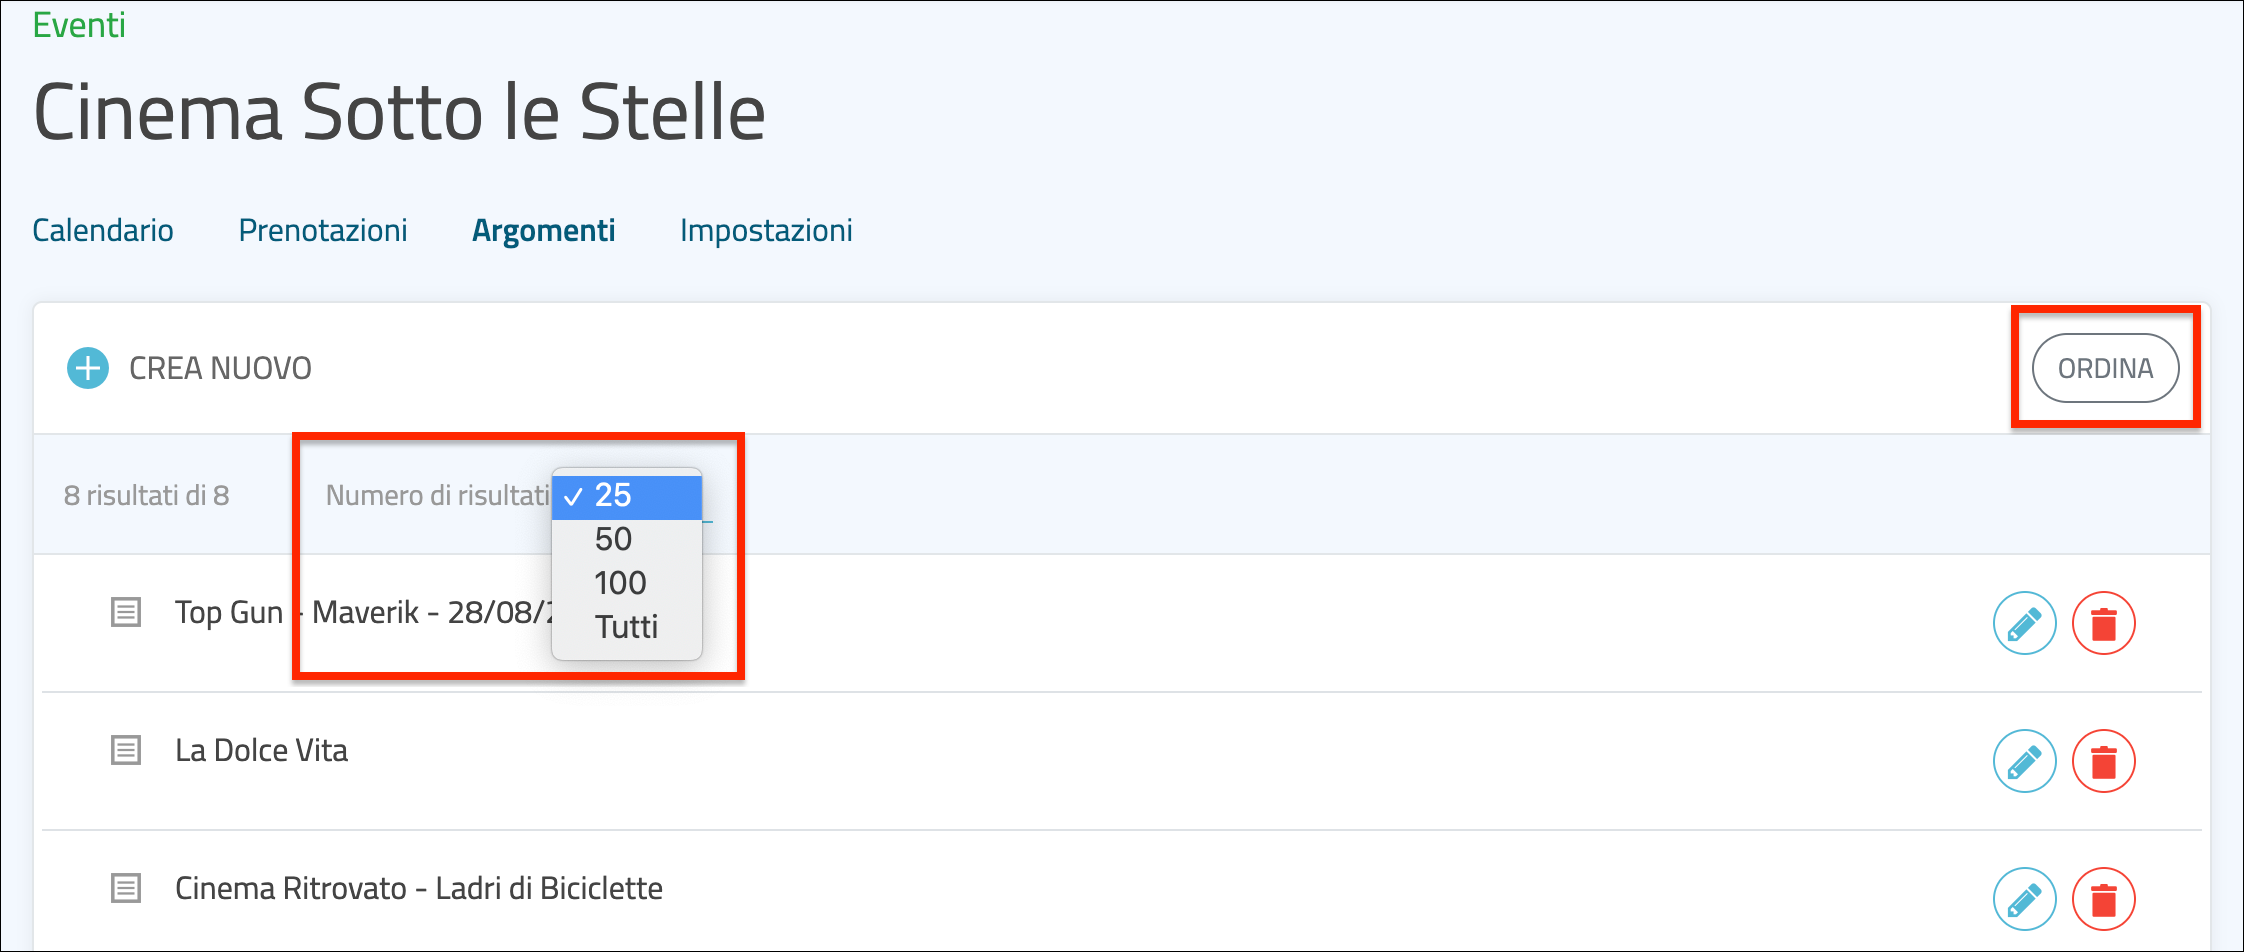This screenshot has height=952, width=2244.
Task: Edit the La Dolce Vita entry
Action: (x=2024, y=761)
